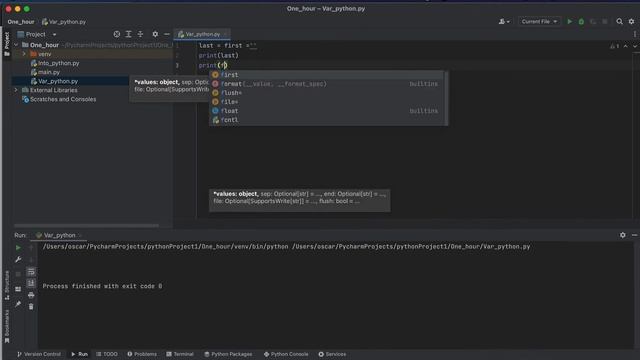Choose 'file=' from autocomplete list

coord(328,102)
